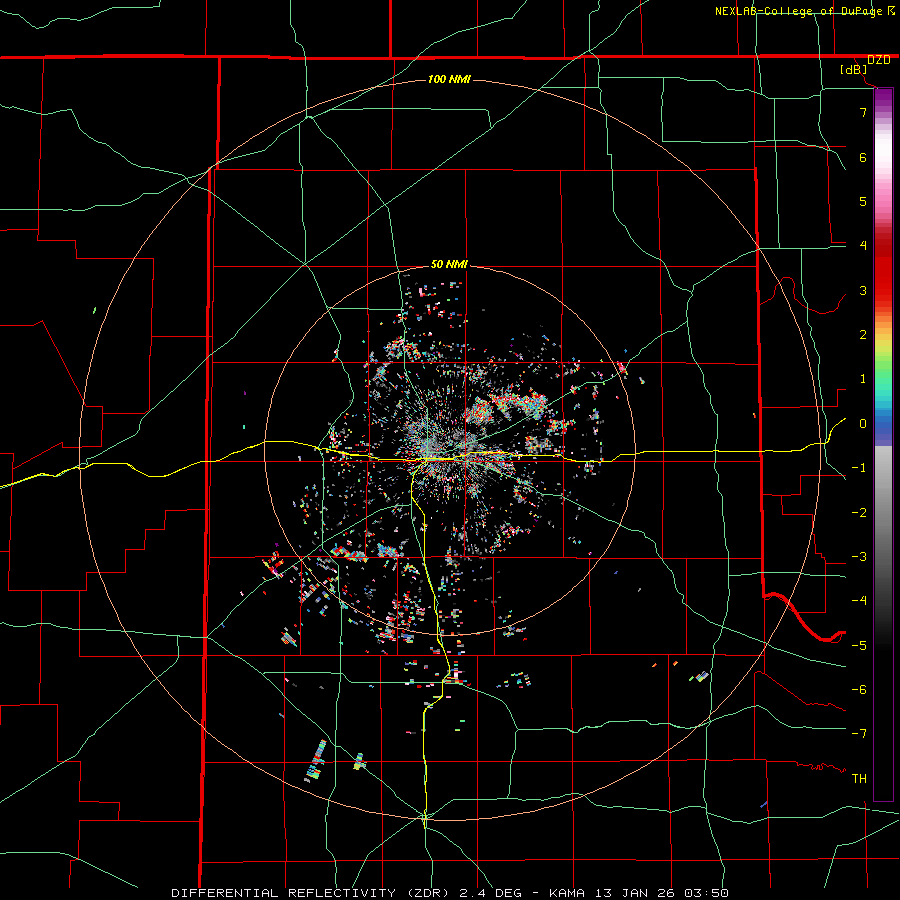
Task: Select the 3 dB scale value
Action: coord(863,290)
